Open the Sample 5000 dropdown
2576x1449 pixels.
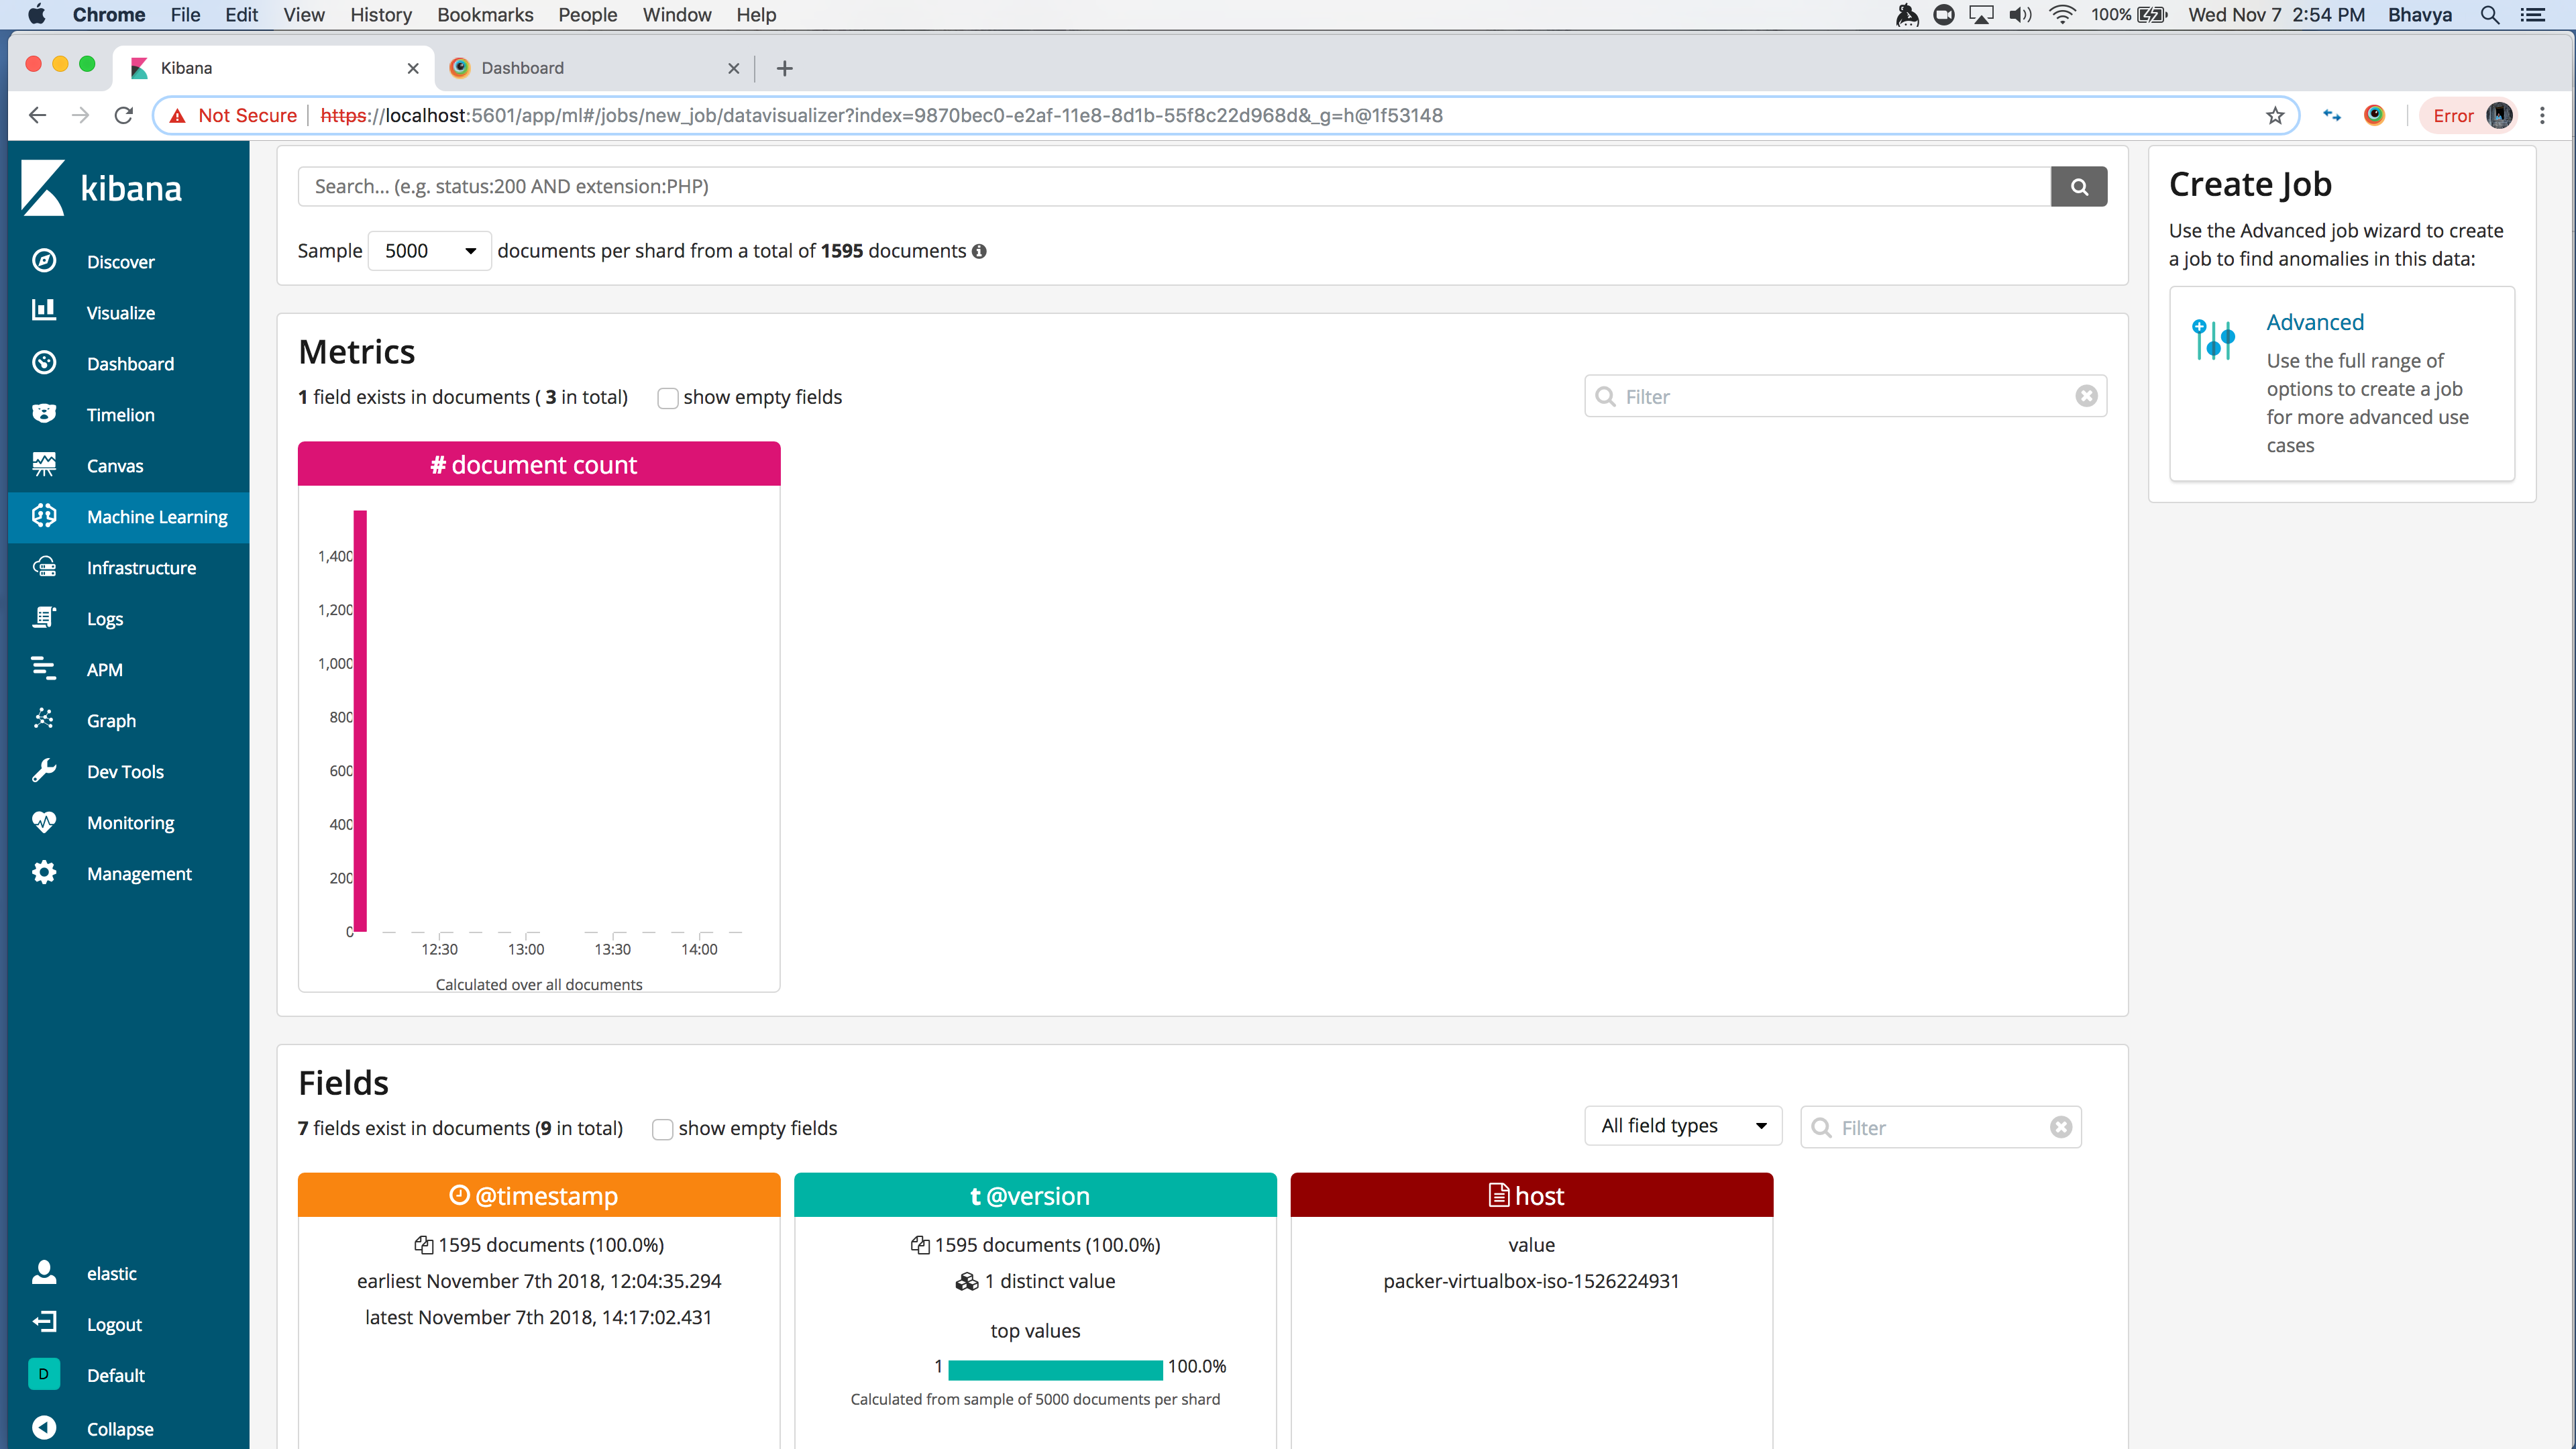tap(429, 251)
